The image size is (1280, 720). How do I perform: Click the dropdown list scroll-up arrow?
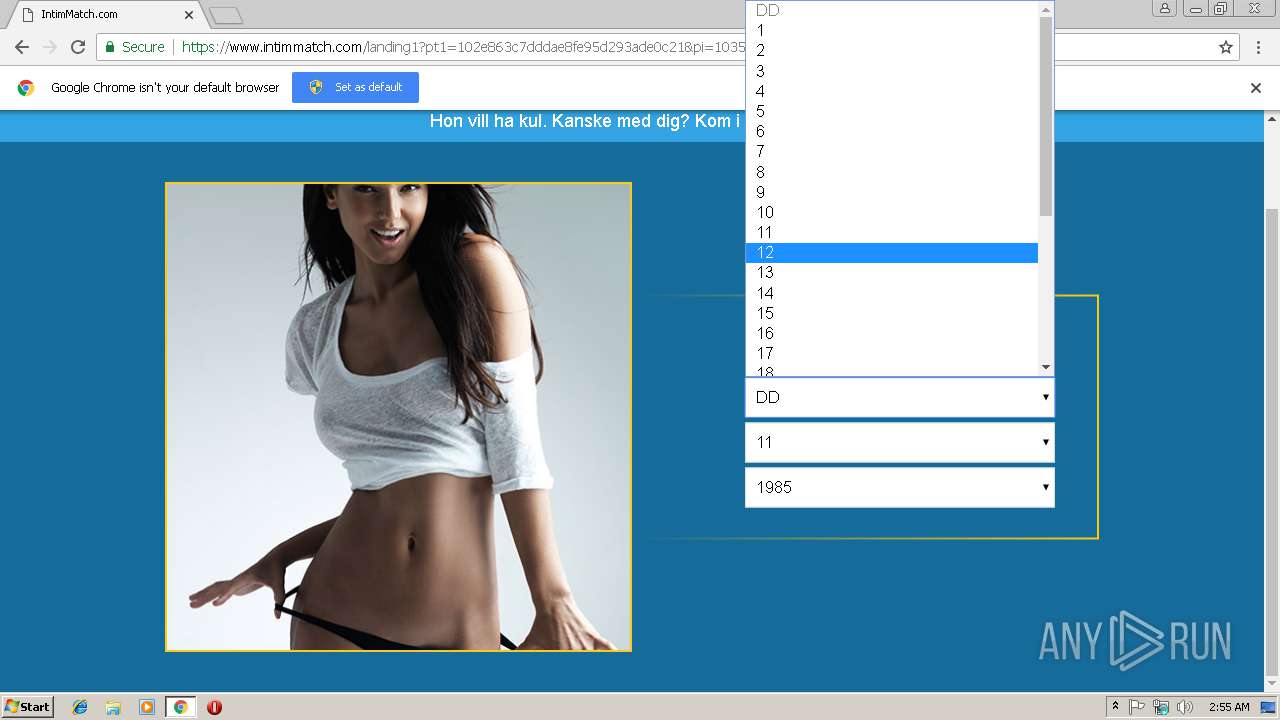coord(1046,9)
